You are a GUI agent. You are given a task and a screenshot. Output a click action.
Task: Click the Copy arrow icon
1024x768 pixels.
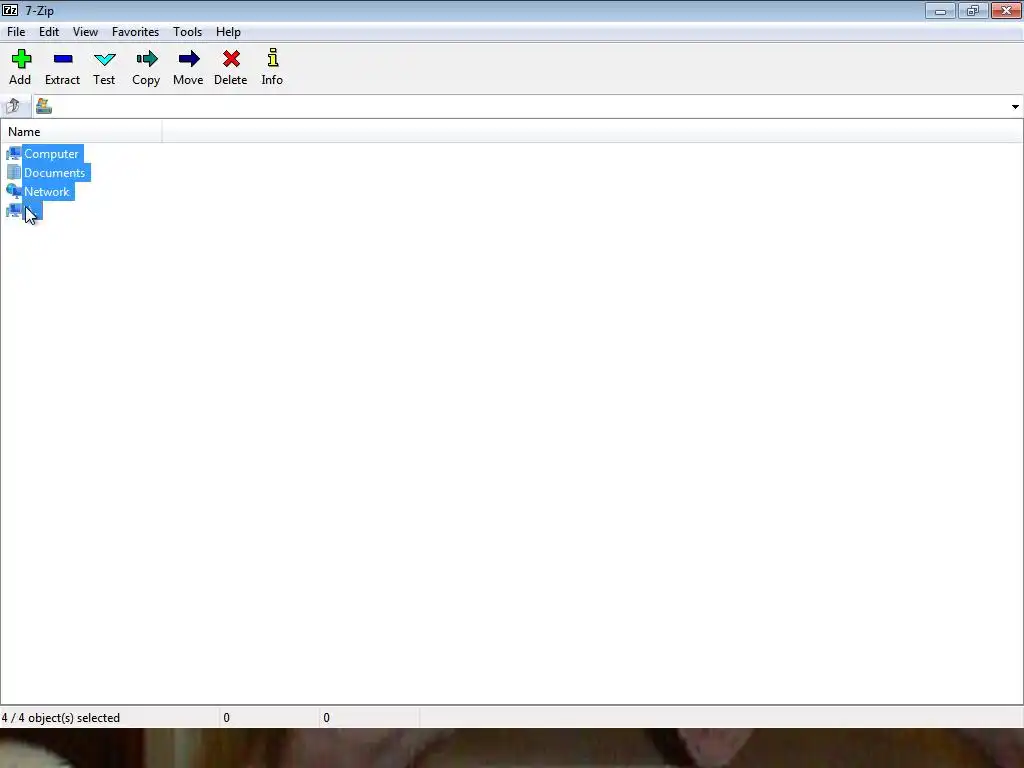147,59
